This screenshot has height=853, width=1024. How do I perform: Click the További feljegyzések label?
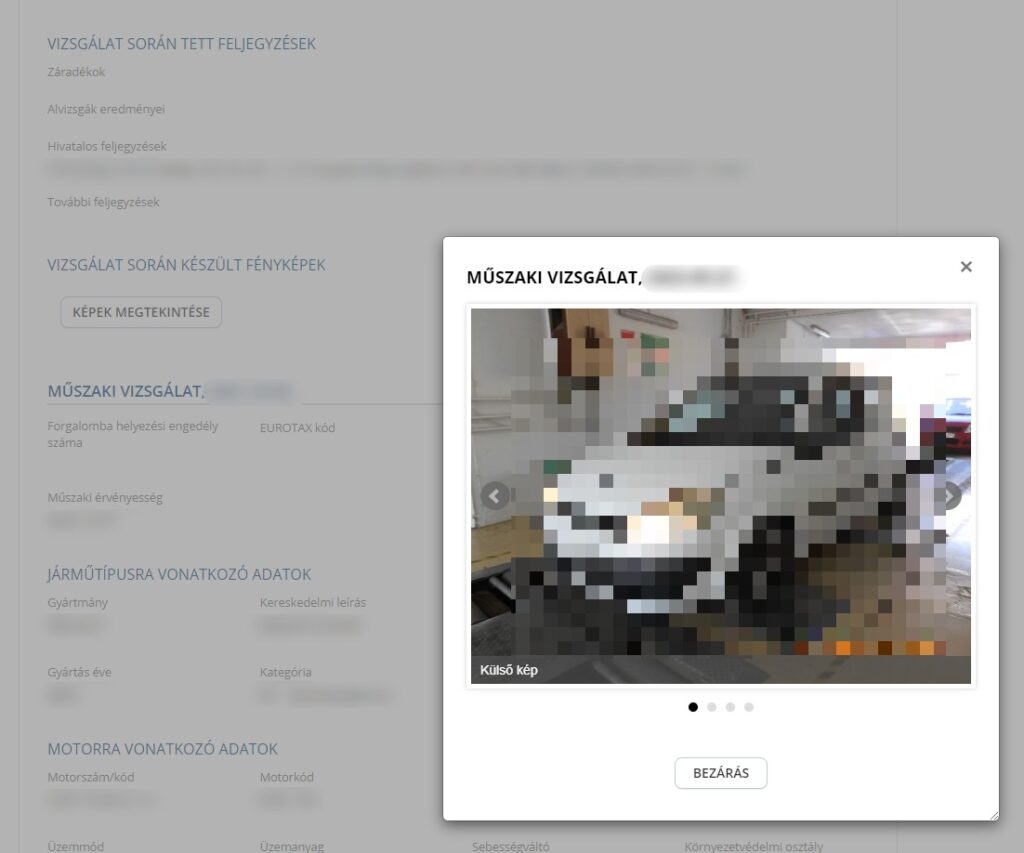pos(103,202)
